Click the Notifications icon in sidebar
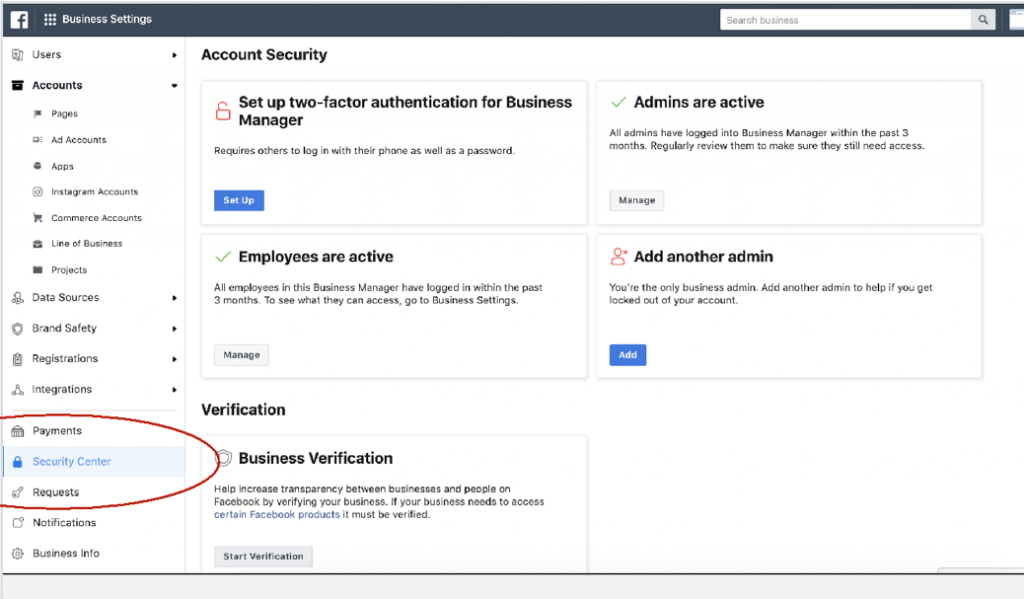This screenshot has width=1024, height=599. [x=18, y=523]
